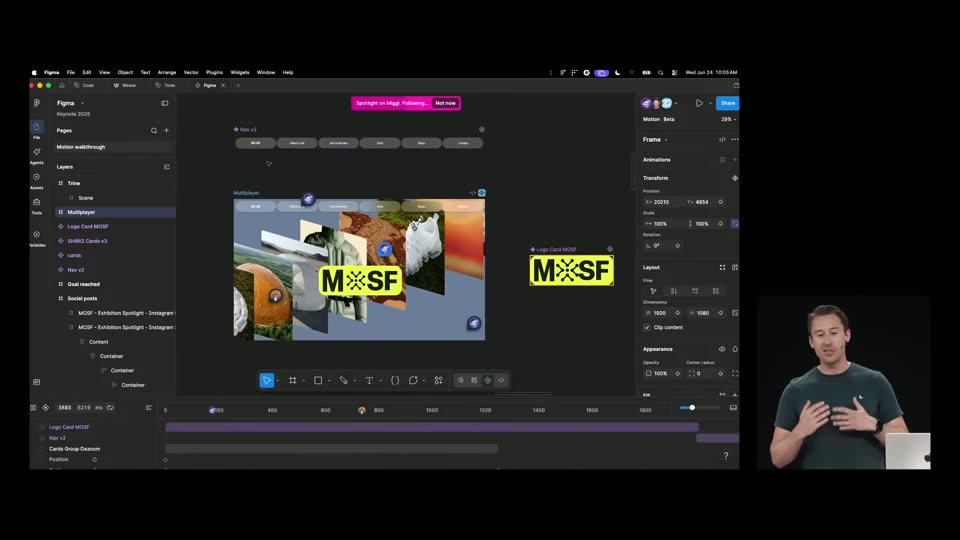Click the Actions components icon in toolbar
The height and width of the screenshot is (540, 960).
pyautogui.click(x=438, y=380)
